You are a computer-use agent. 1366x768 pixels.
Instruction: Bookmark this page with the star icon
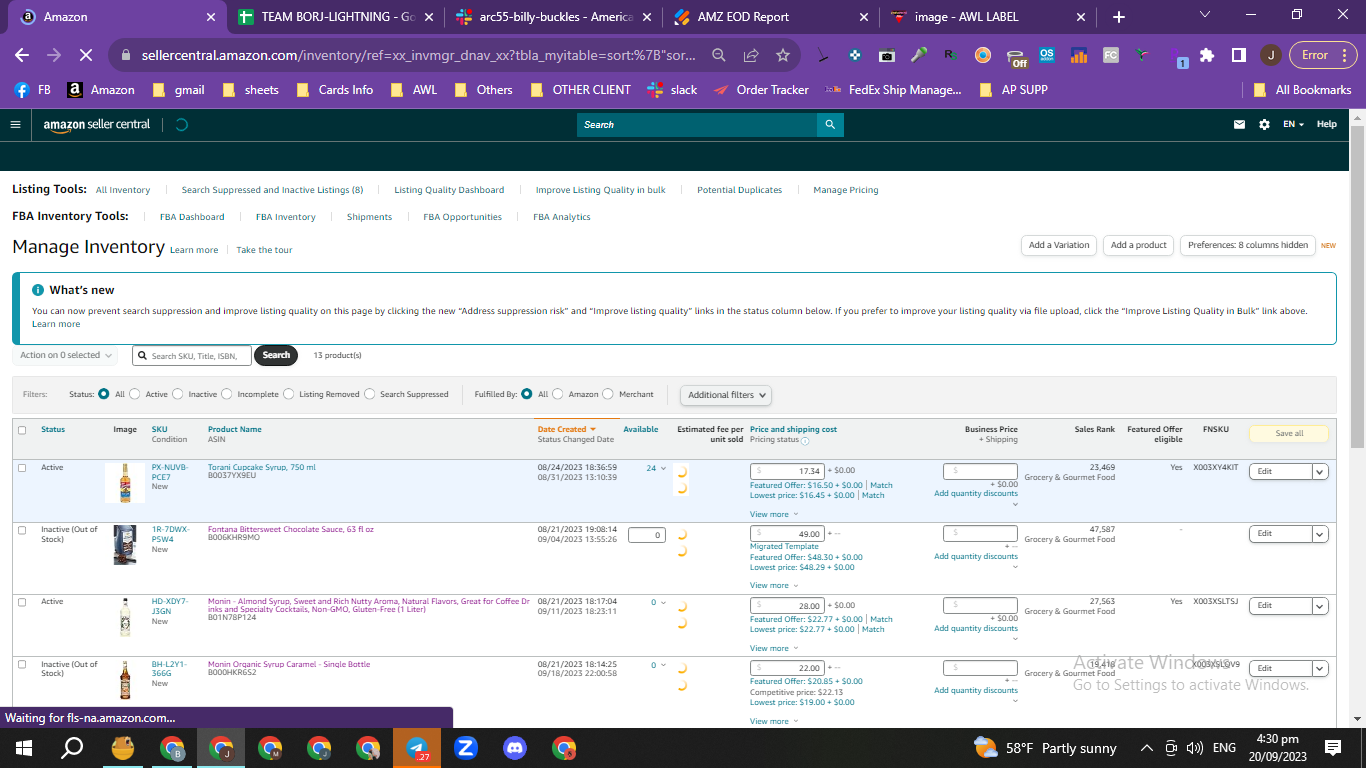[x=783, y=55]
